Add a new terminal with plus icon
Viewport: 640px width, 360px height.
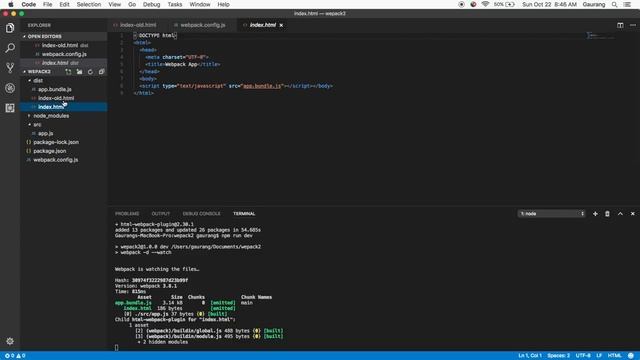[x=595, y=213]
